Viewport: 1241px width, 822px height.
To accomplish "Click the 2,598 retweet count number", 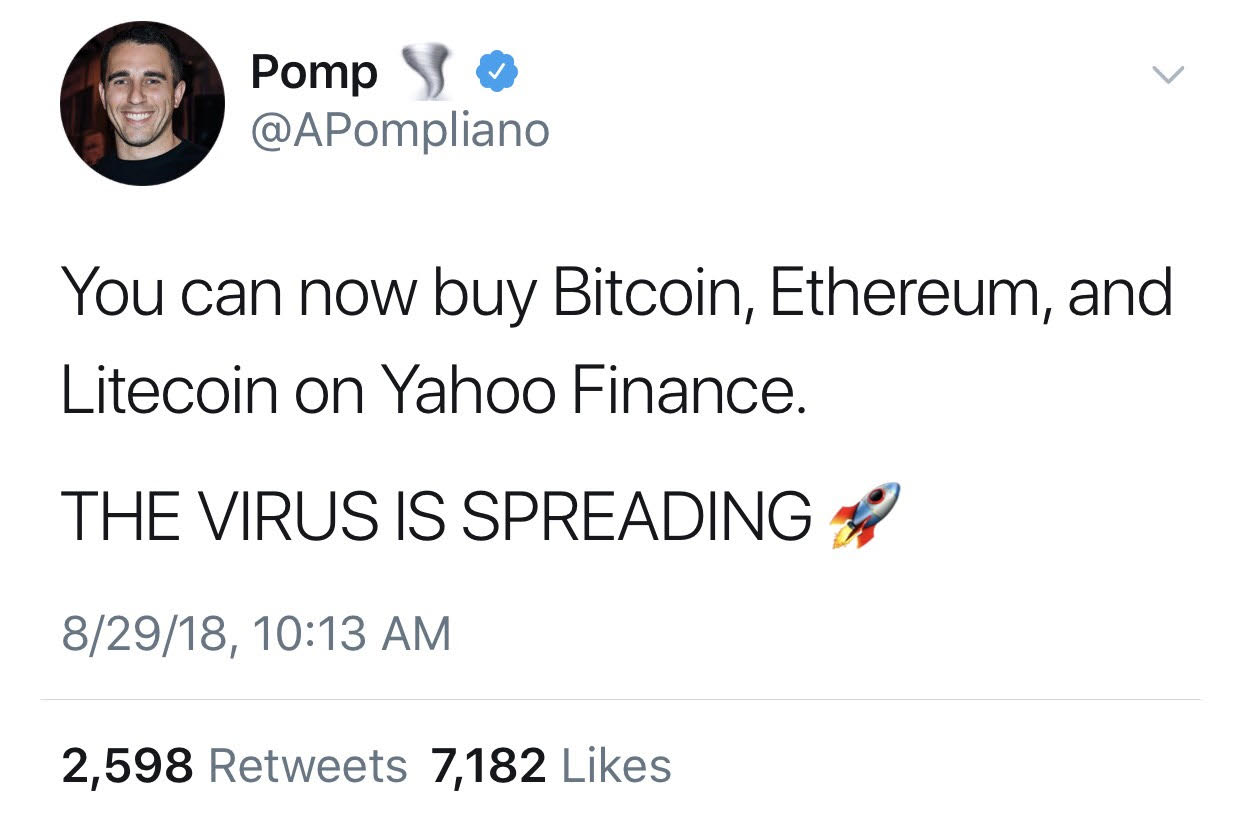I will tap(127, 766).
